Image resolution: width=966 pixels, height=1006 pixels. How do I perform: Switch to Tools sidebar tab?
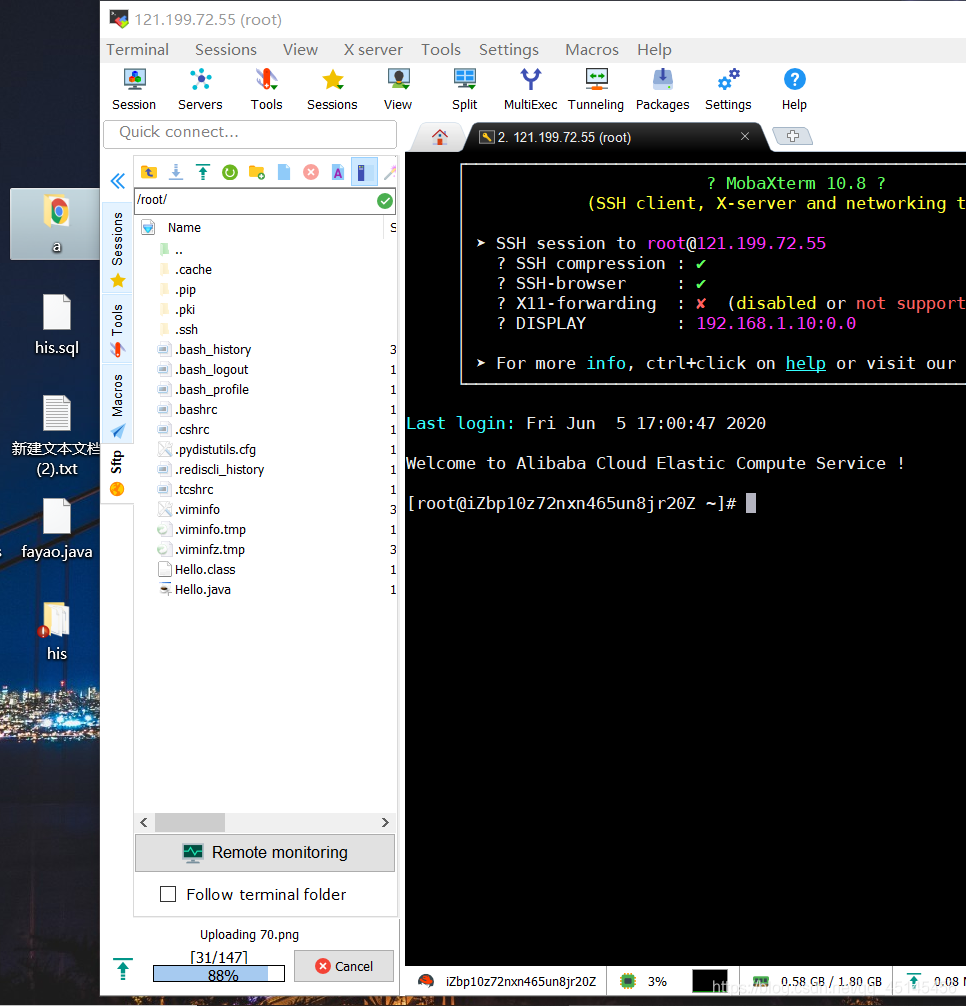[117, 329]
